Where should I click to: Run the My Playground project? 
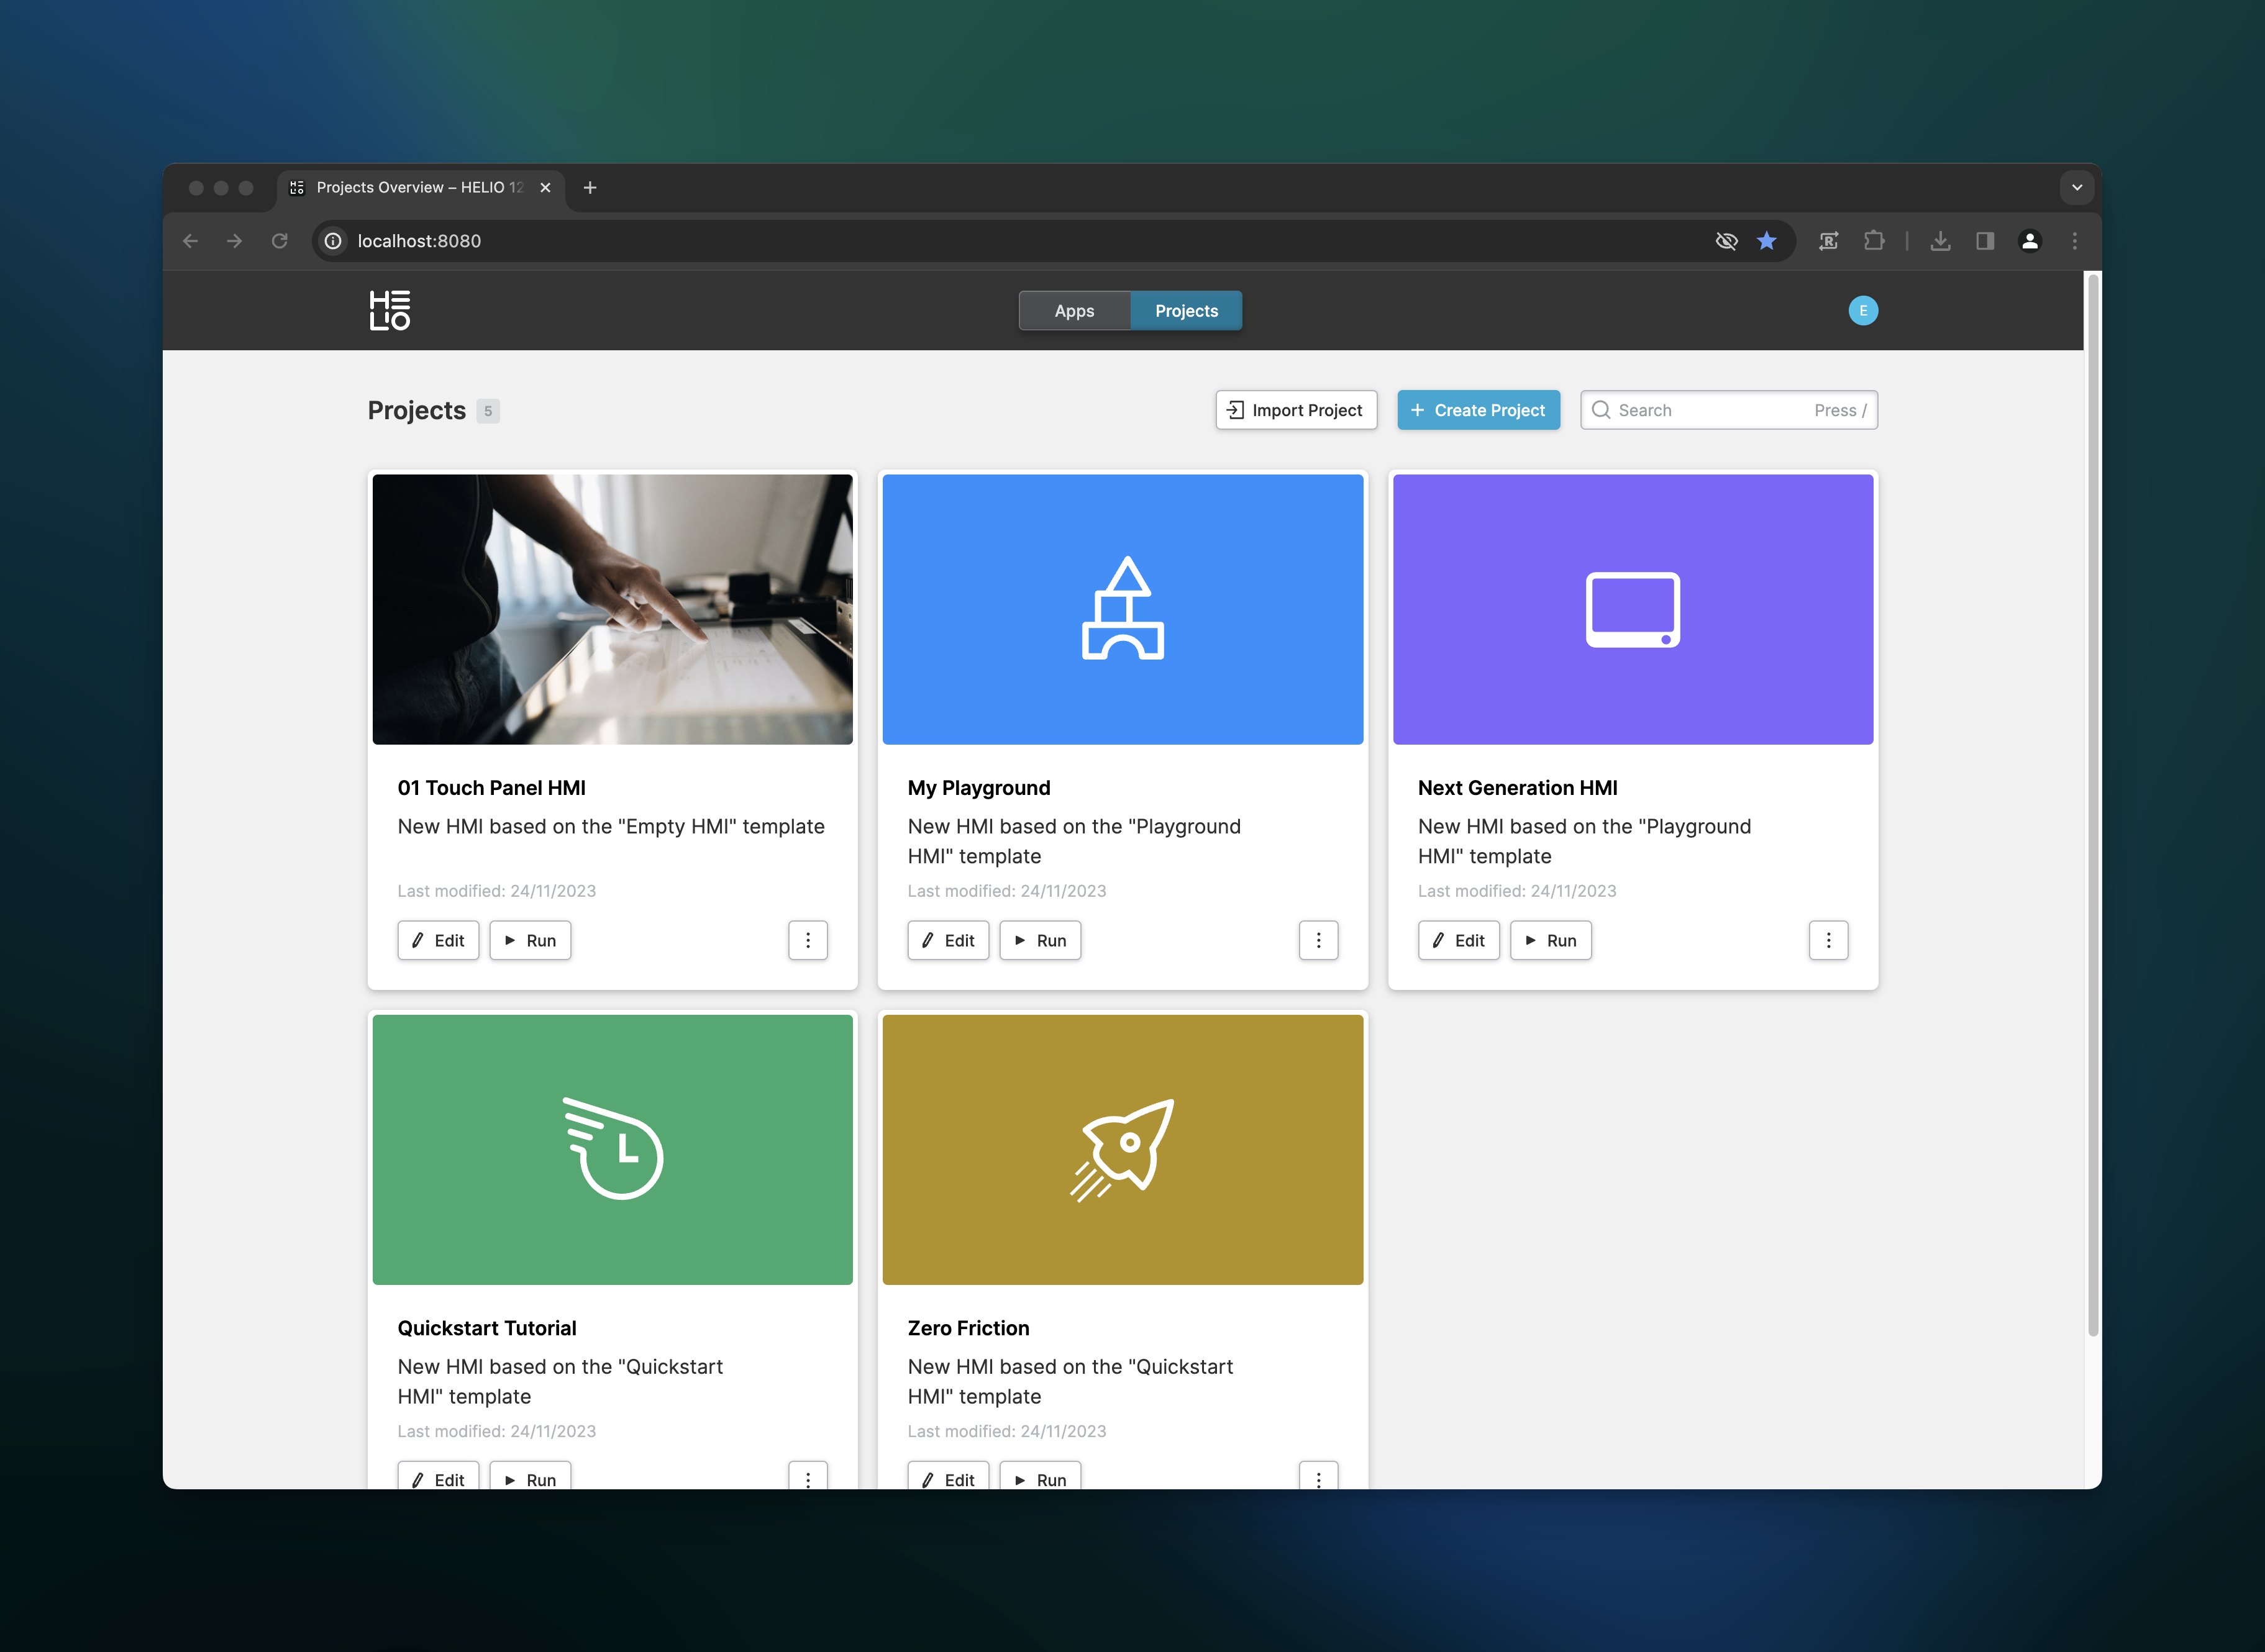pyautogui.click(x=1040, y=940)
